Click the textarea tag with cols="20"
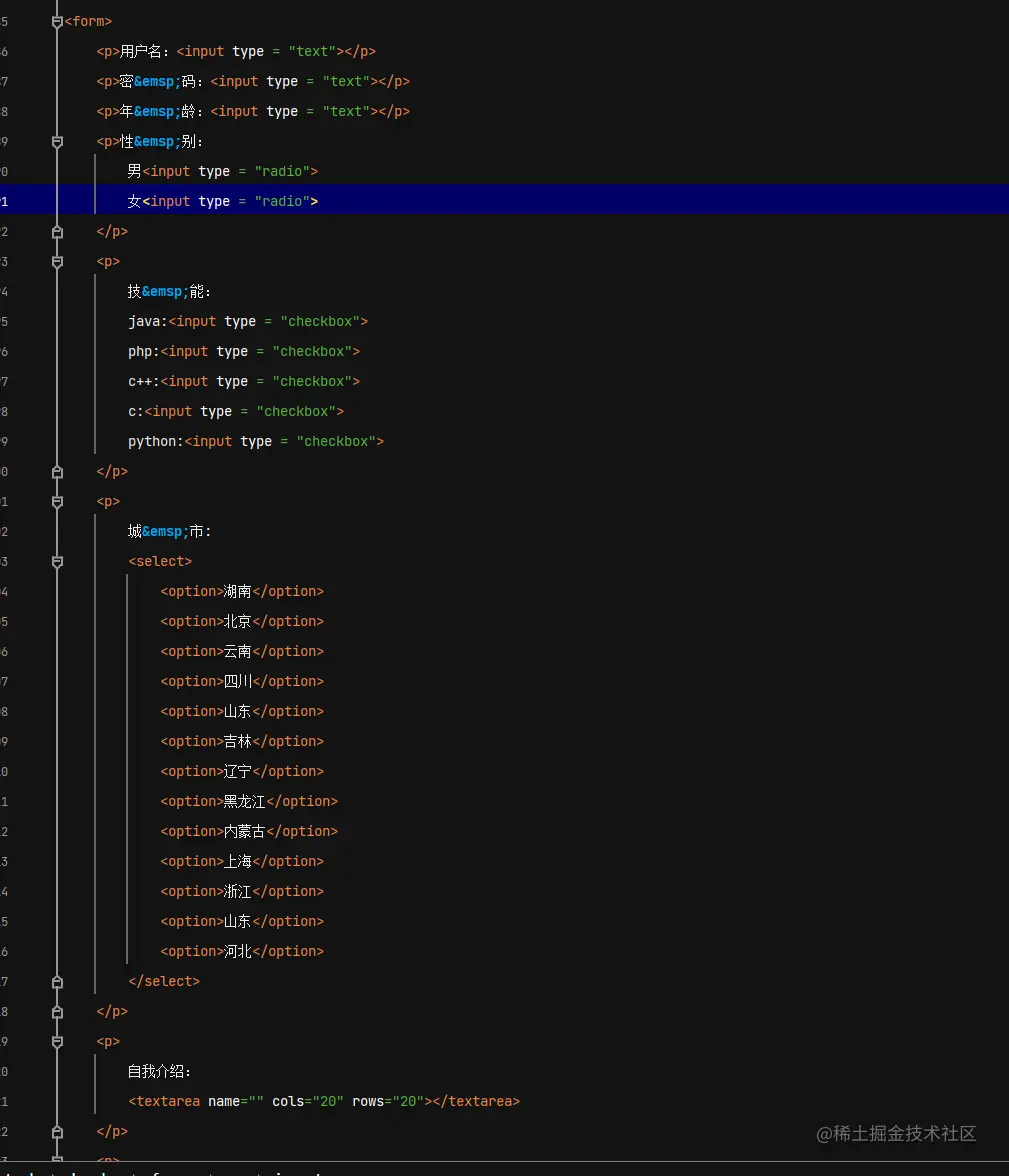Screen dimensions: 1009x1176 324,1102
